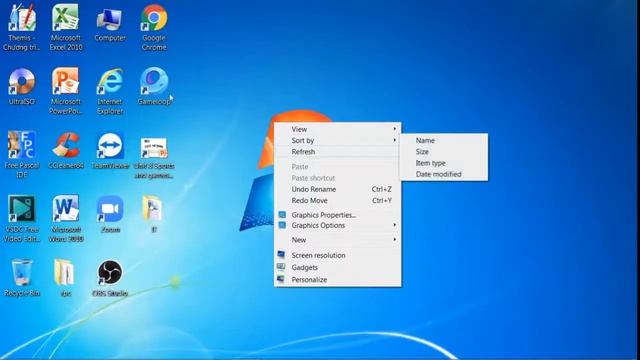Select the Computer desktop icon
Viewport: 640px width, 360px height.
point(110,24)
